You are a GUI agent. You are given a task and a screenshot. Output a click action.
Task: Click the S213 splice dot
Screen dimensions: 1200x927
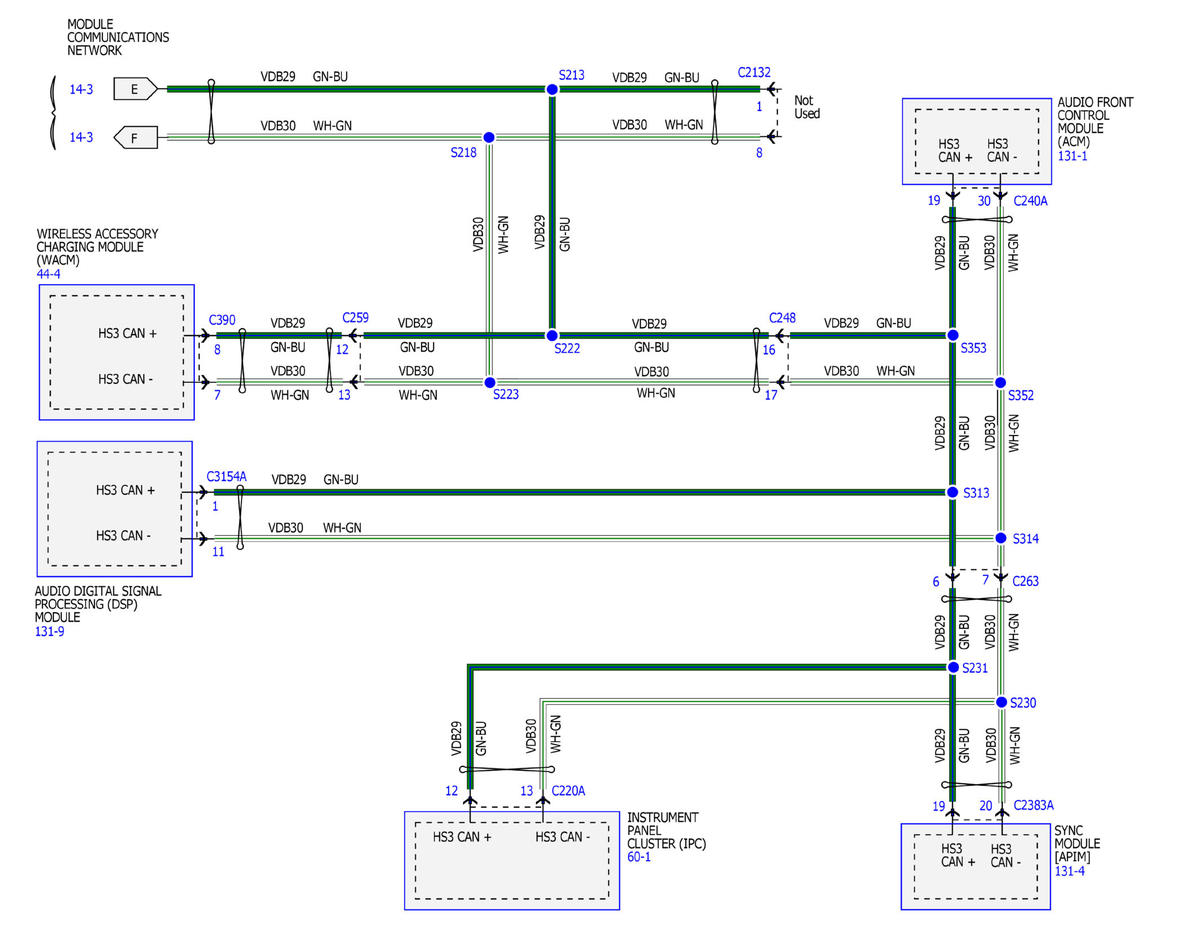pos(551,90)
